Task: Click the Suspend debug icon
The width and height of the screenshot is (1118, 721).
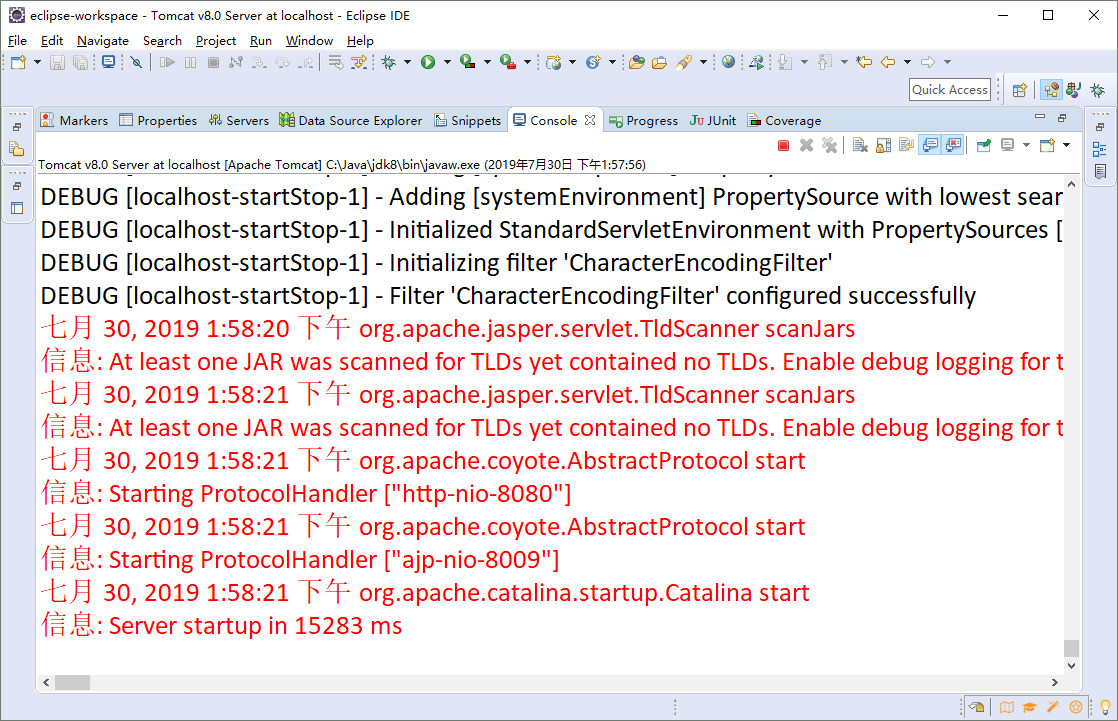Action: pos(190,63)
